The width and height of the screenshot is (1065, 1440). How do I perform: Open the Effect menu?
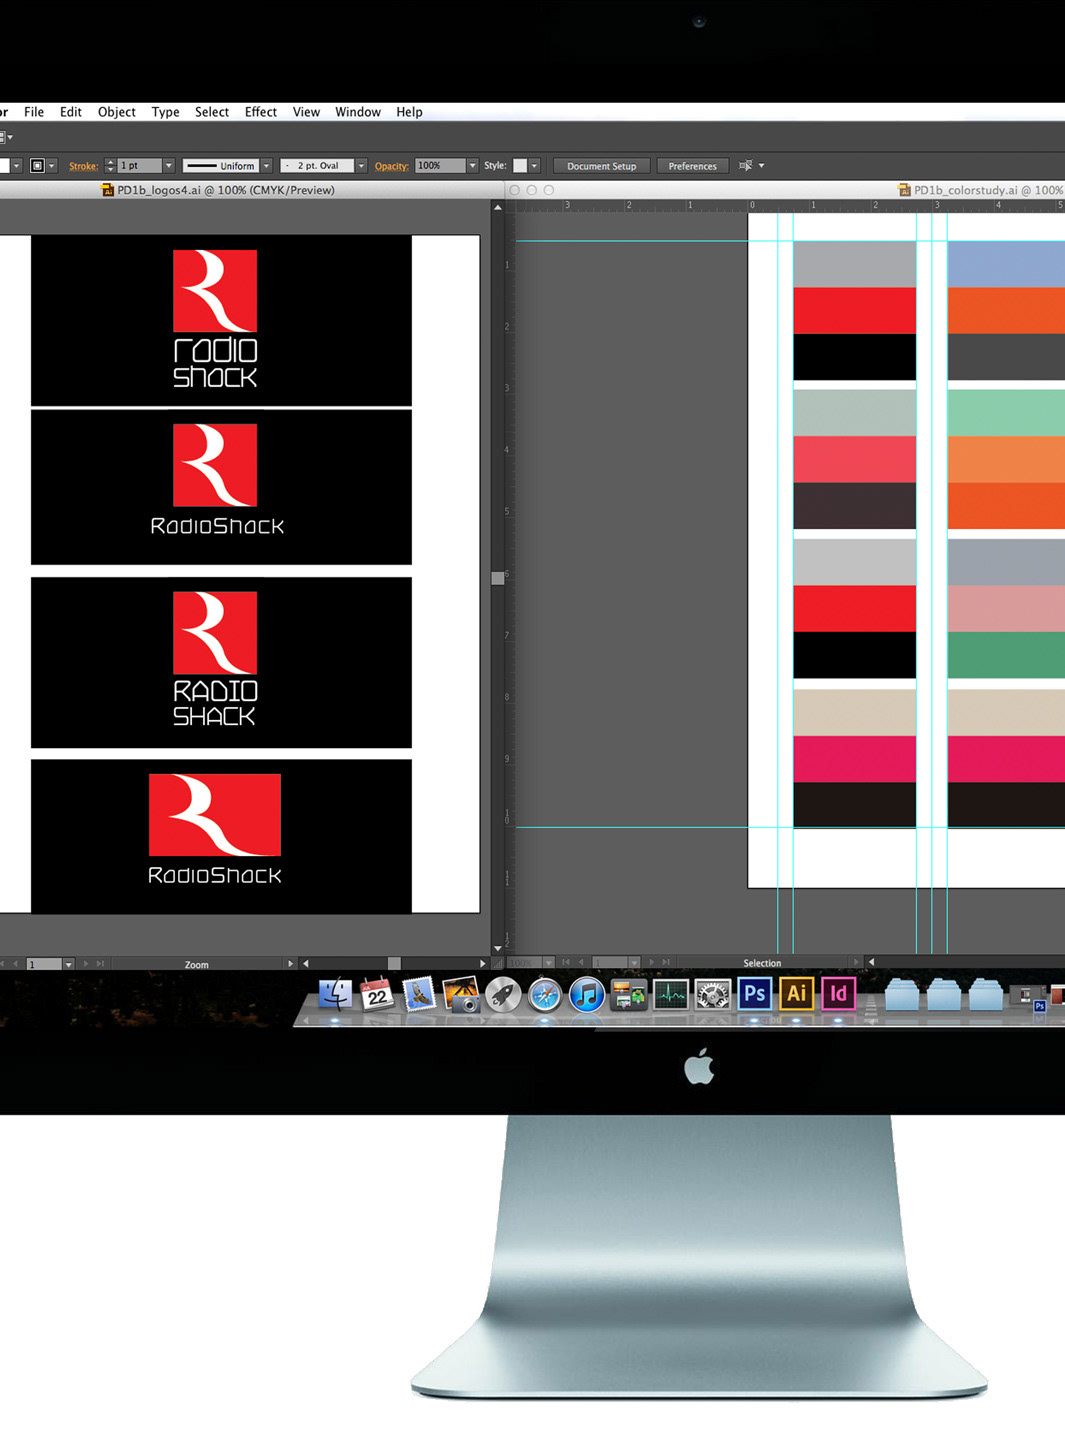click(x=261, y=112)
